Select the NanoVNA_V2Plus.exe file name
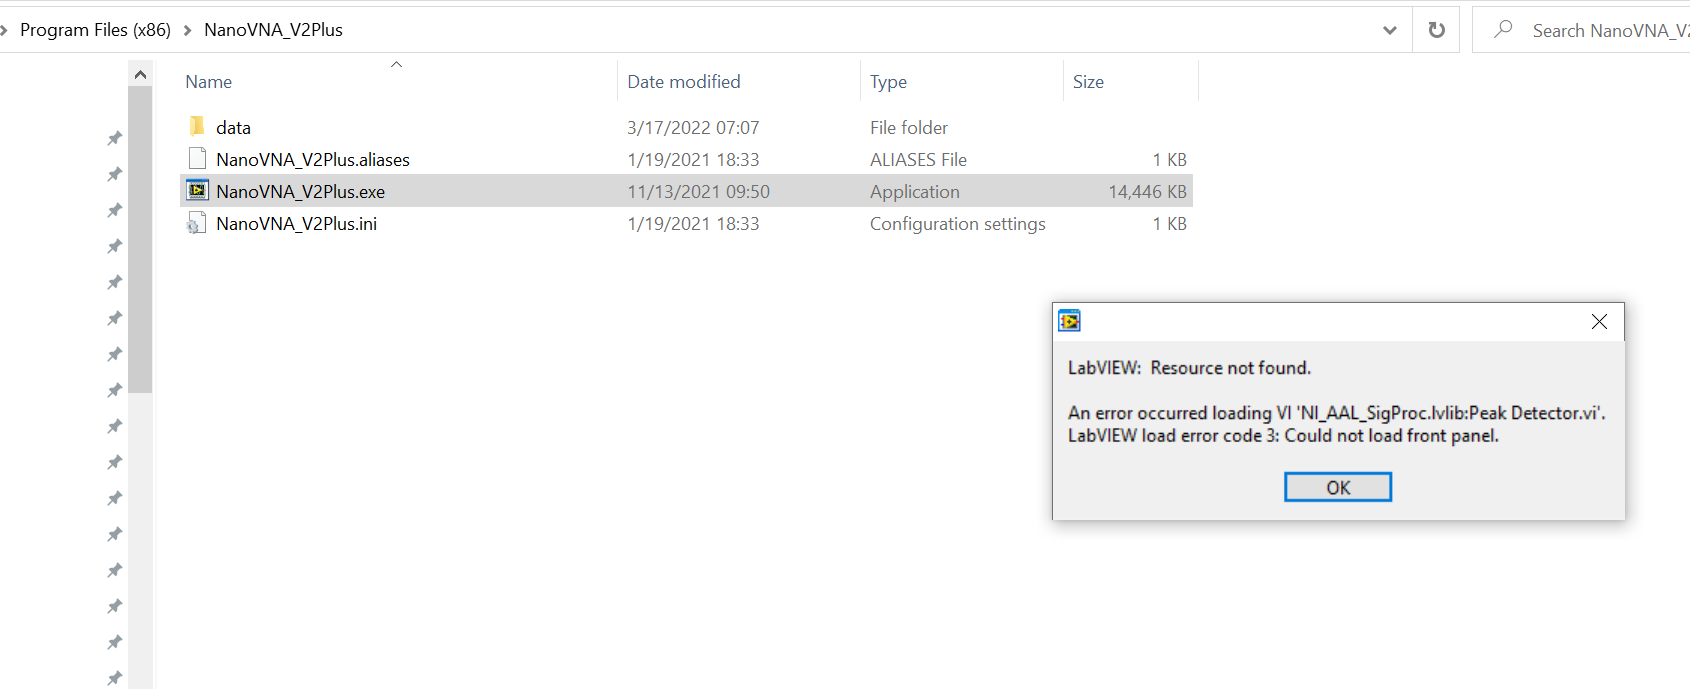 (x=300, y=191)
